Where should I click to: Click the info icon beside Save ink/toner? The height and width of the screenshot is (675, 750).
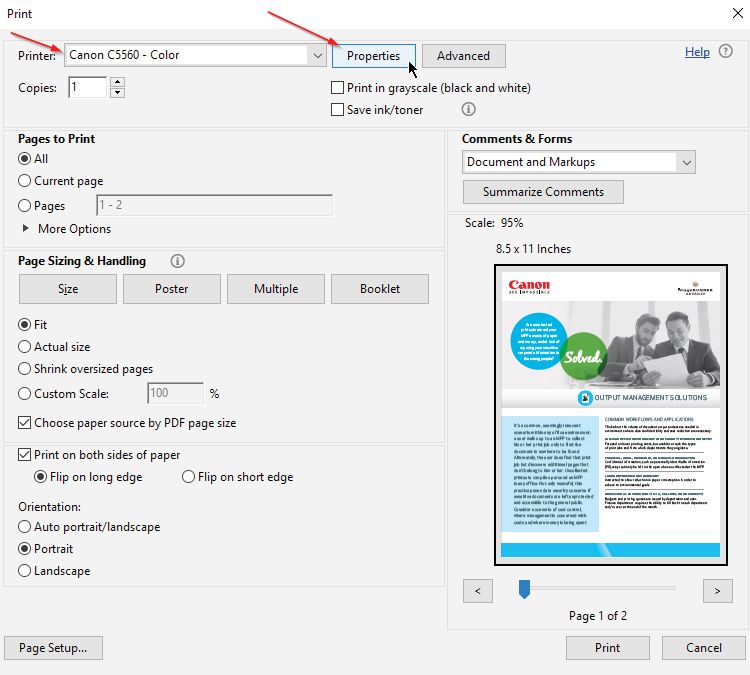click(x=468, y=110)
